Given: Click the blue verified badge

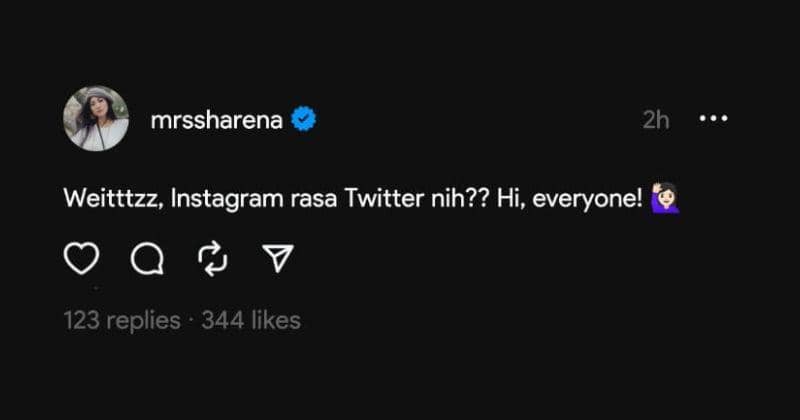Looking at the screenshot, I should point(304,120).
